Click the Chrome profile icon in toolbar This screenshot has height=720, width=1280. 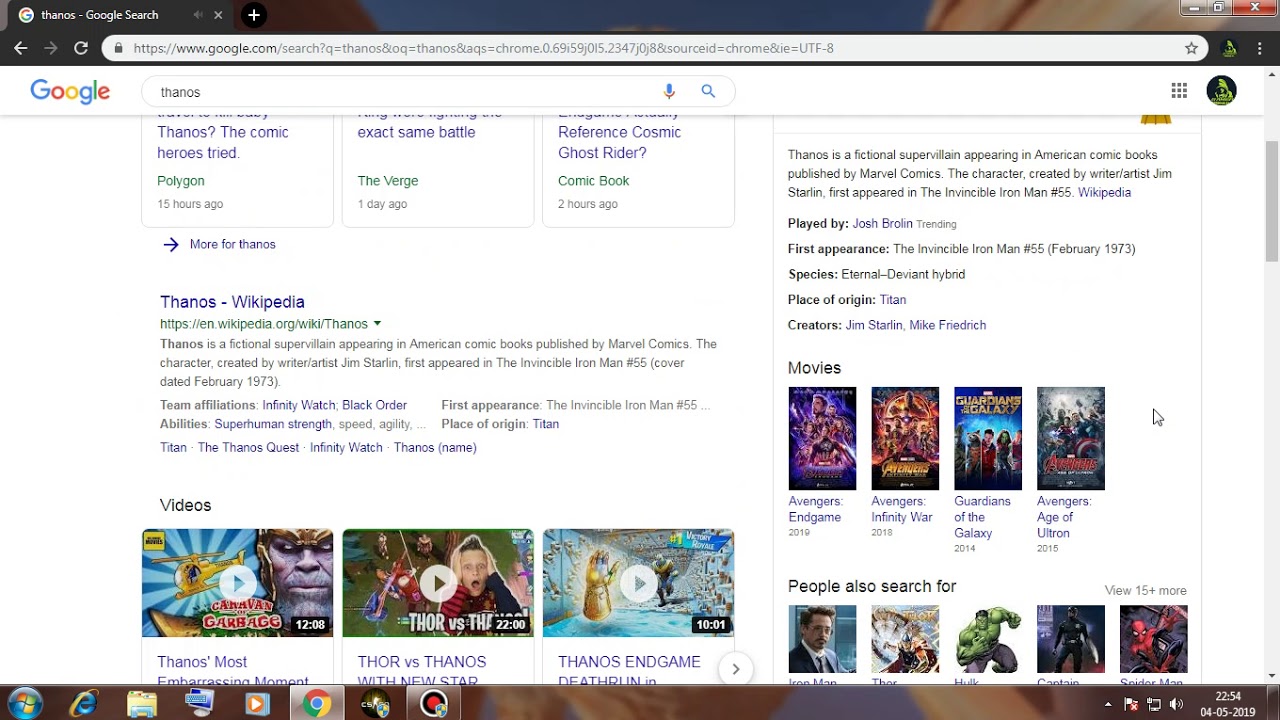click(x=1229, y=48)
